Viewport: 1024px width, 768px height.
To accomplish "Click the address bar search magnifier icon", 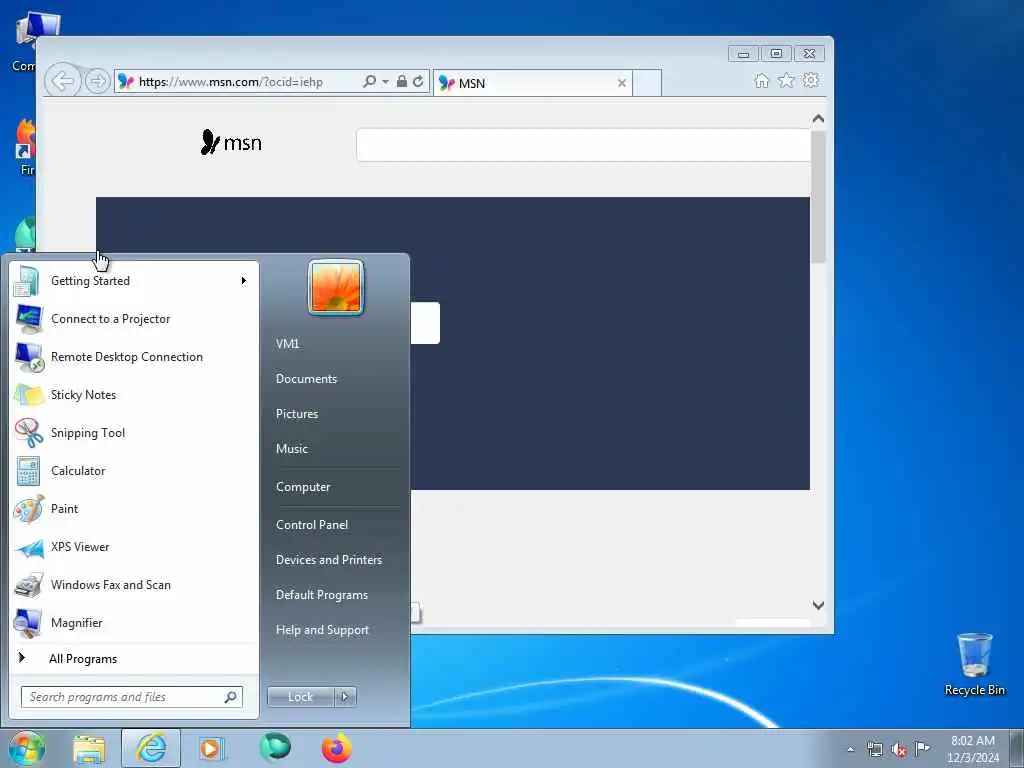I will pyautogui.click(x=369, y=82).
